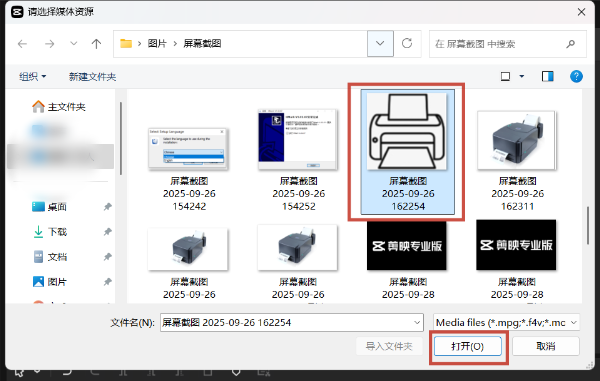This screenshot has height=381, width=600.
Task: Open recent locations chevron next to forward arrow
Action: 73,44
